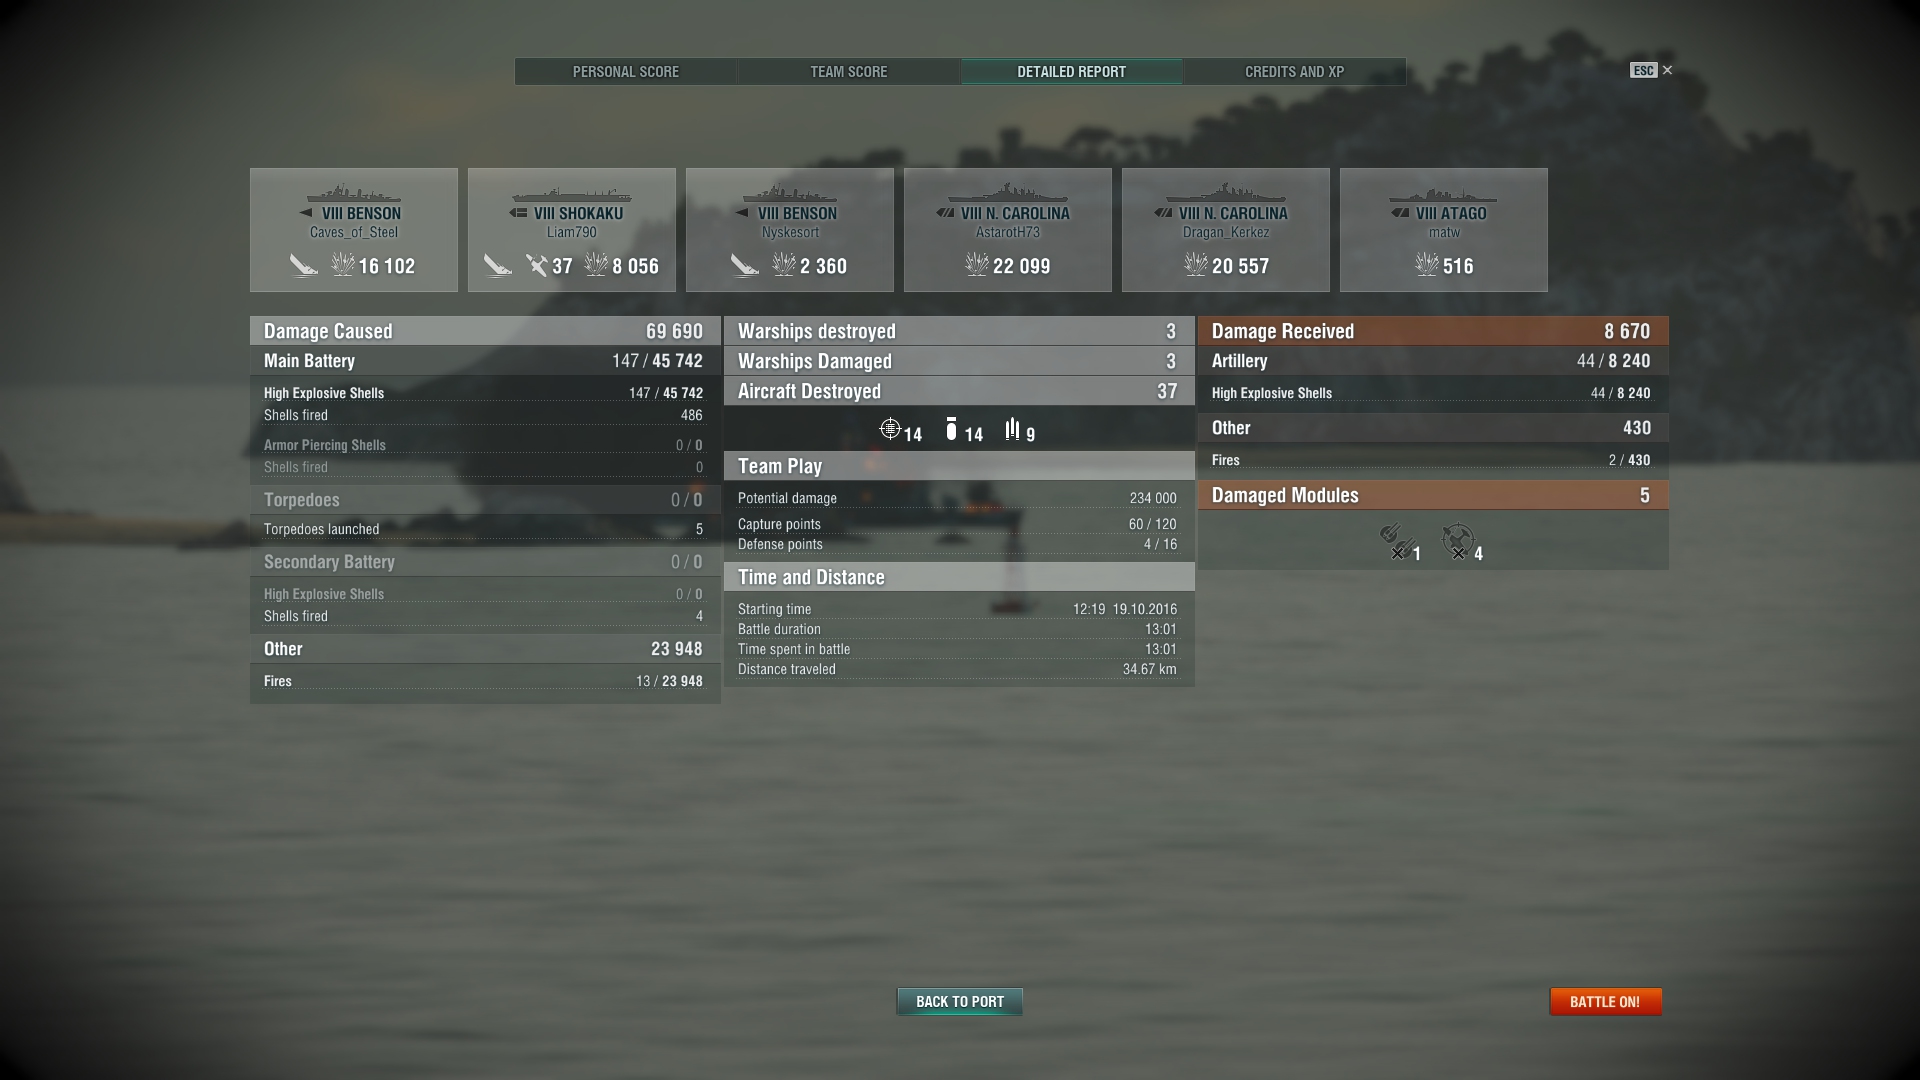Switch to the Personal Score tab
This screenshot has height=1080, width=1920.
click(626, 72)
